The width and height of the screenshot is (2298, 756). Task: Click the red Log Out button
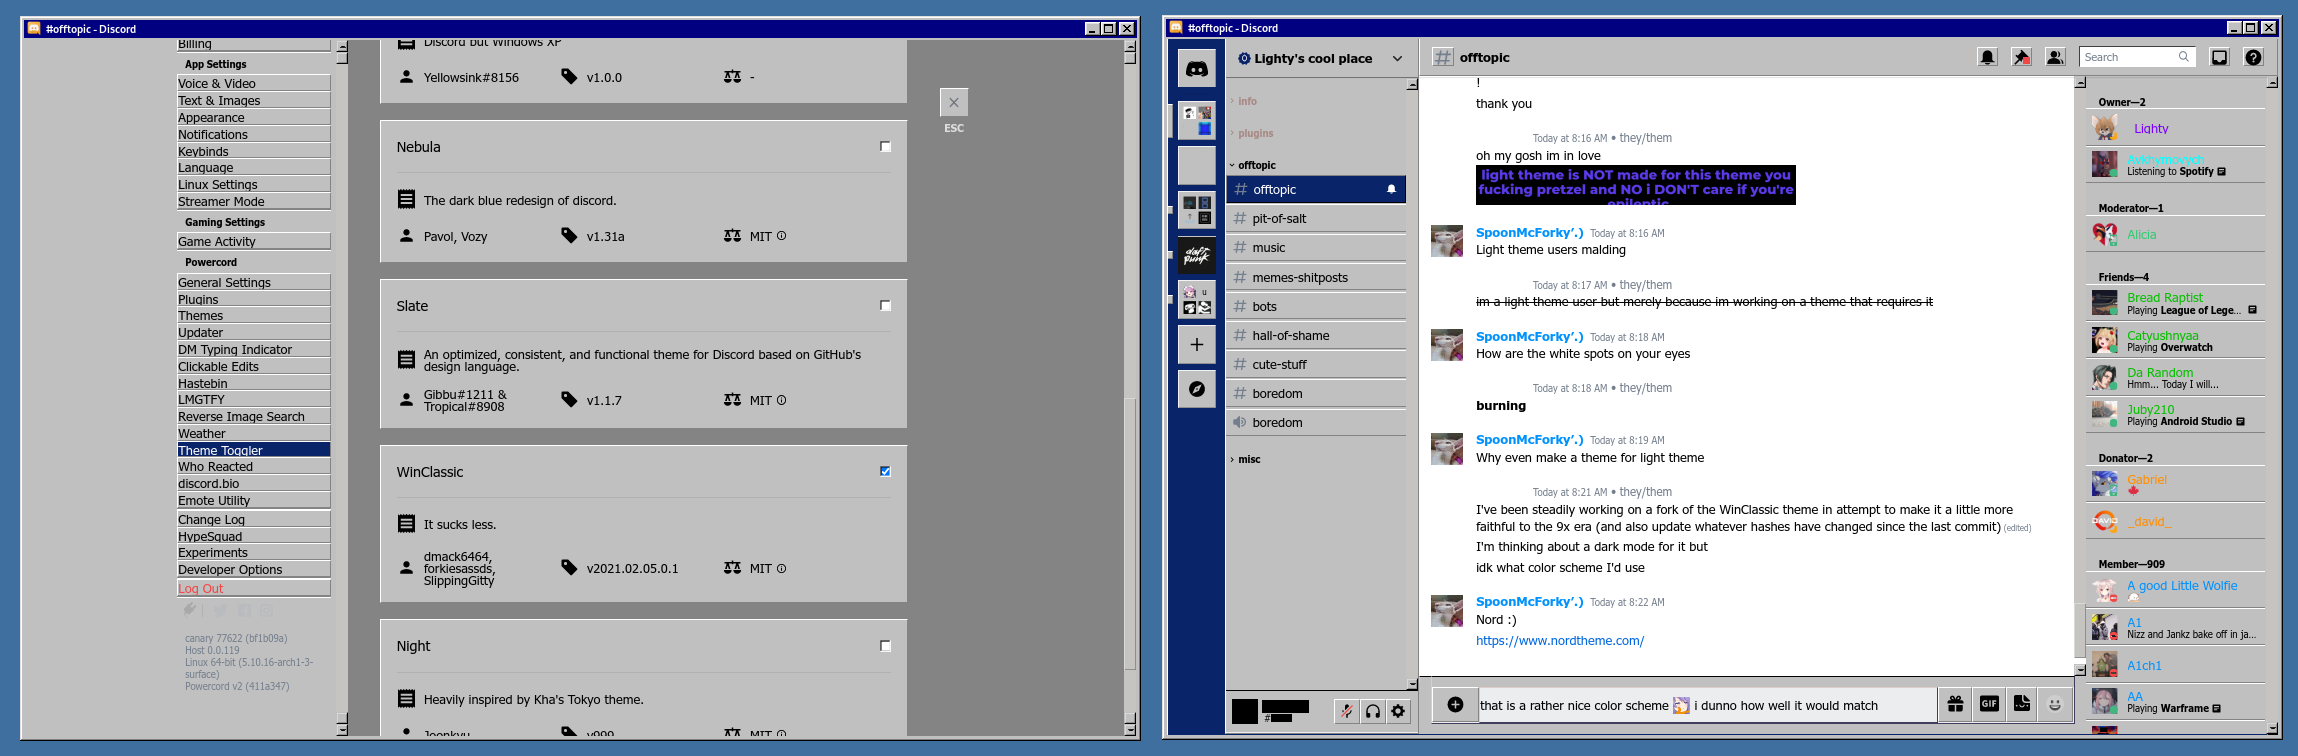tap(254, 589)
